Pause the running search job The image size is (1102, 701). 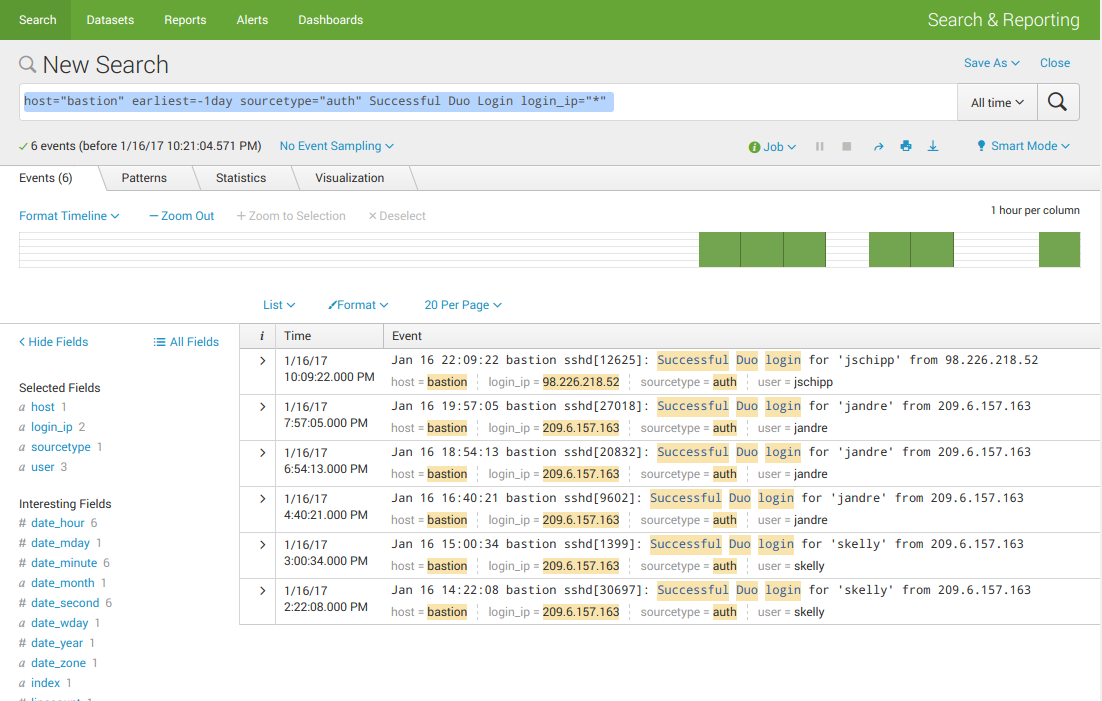pos(820,146)
